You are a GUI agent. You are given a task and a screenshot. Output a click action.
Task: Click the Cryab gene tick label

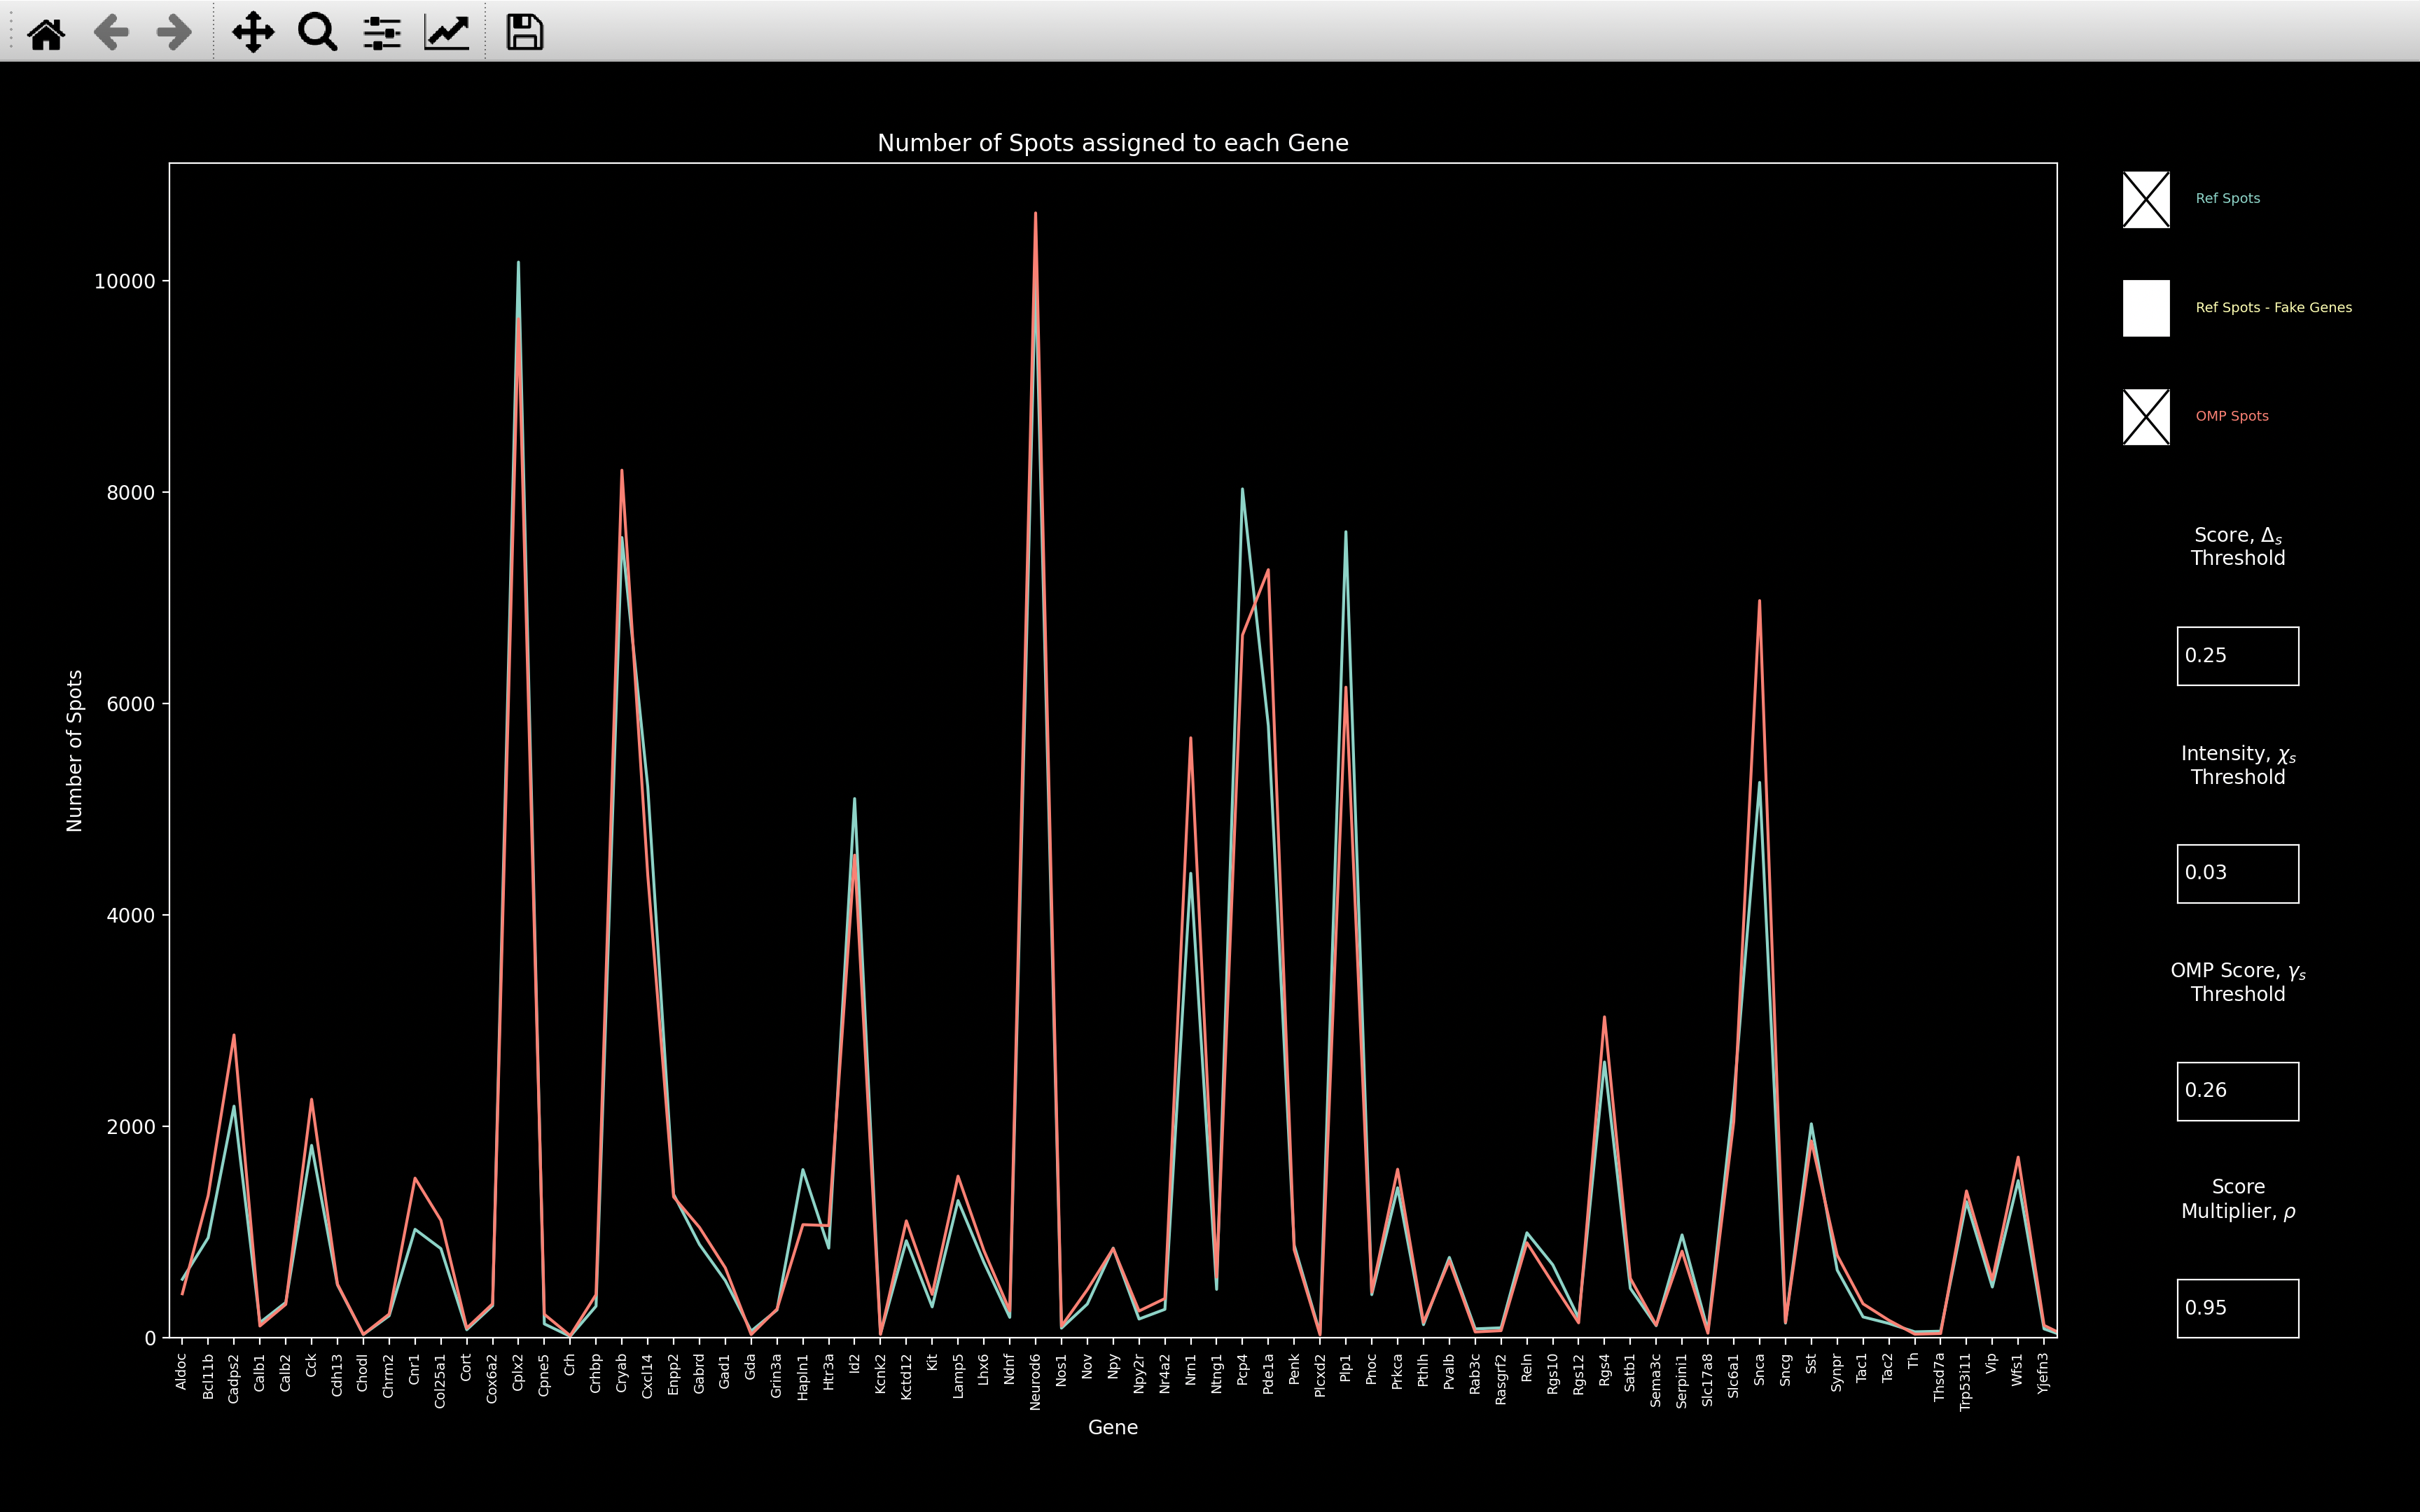[621, 1373]
